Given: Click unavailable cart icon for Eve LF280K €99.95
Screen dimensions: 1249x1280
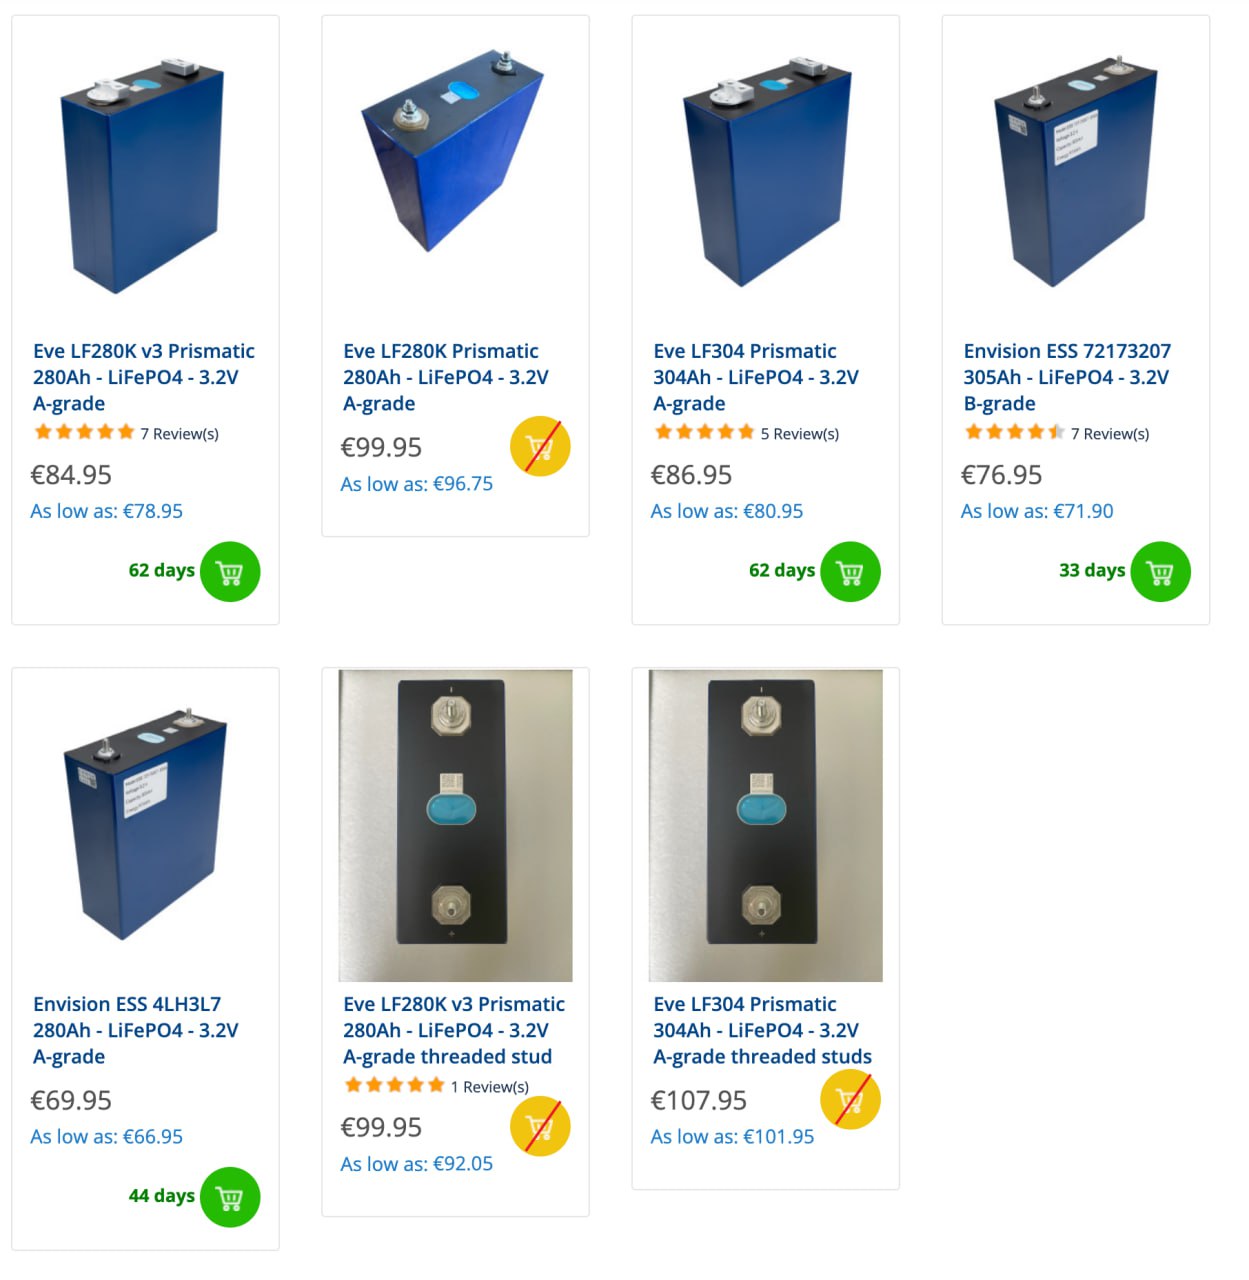Looking at the screenshot, I should tap(540, 446).
